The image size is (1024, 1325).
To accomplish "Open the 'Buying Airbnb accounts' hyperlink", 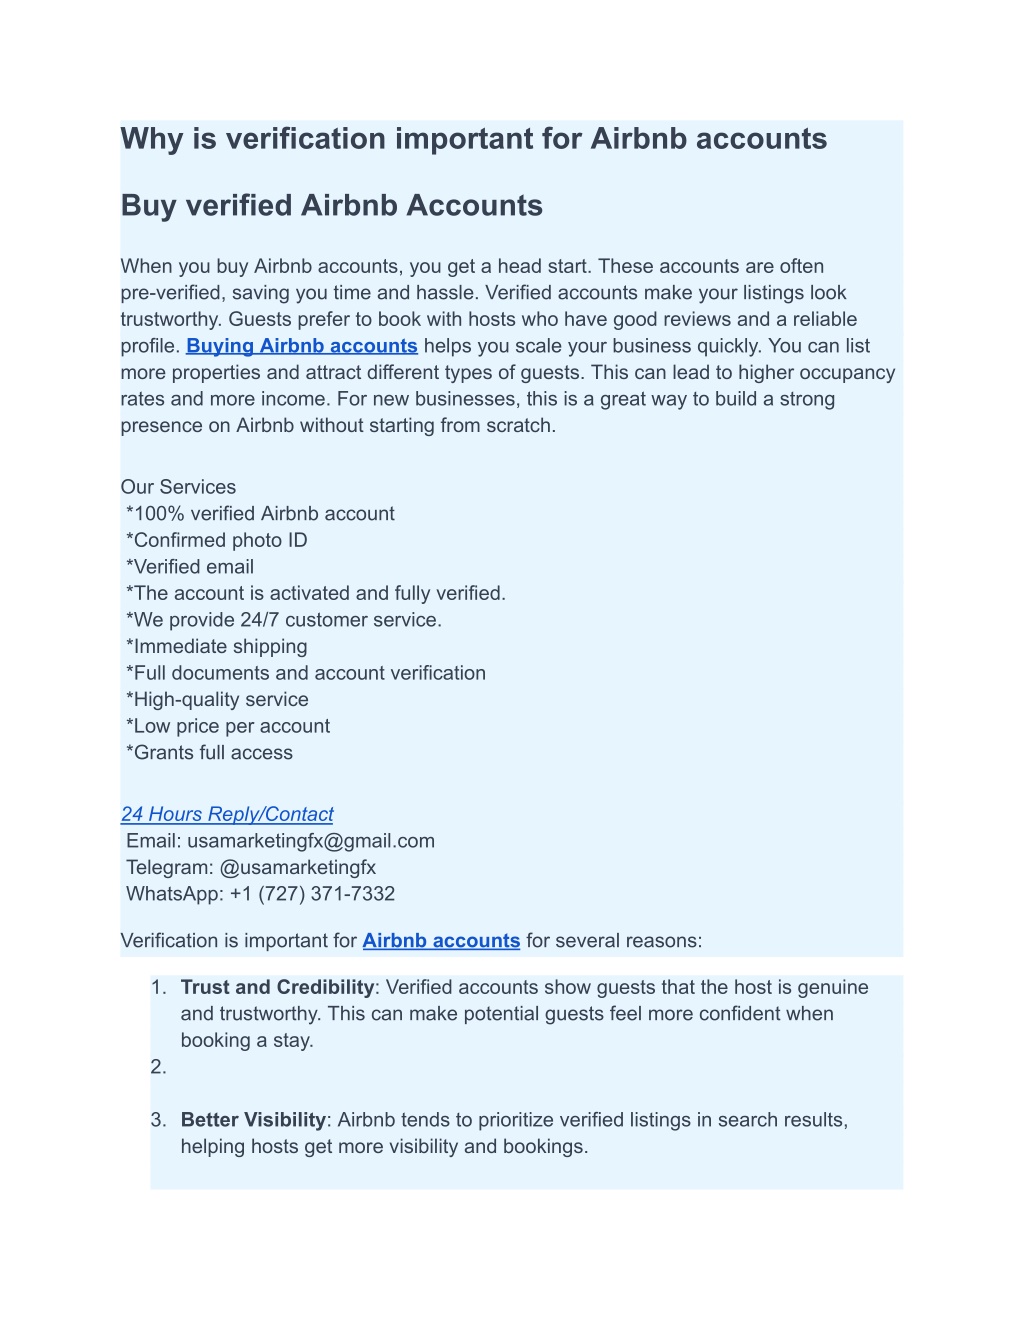I will tap(302, 346).
